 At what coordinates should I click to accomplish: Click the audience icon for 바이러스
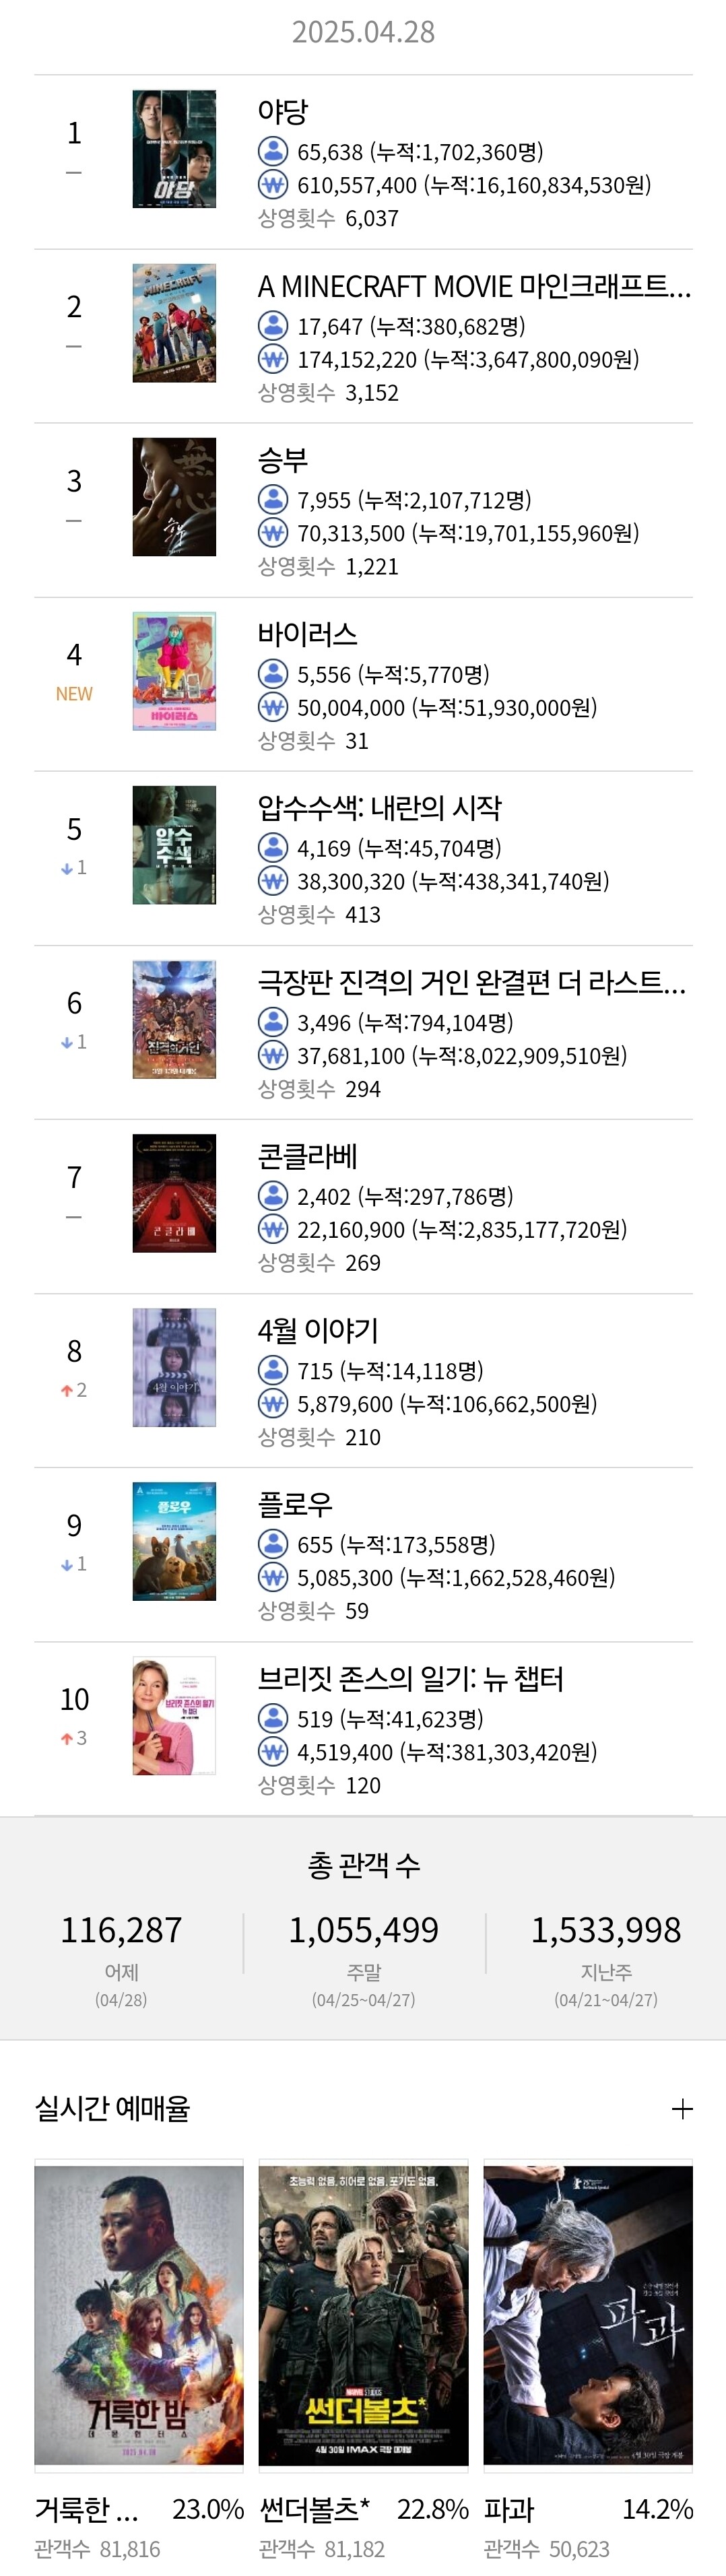[x=273, y=674]
